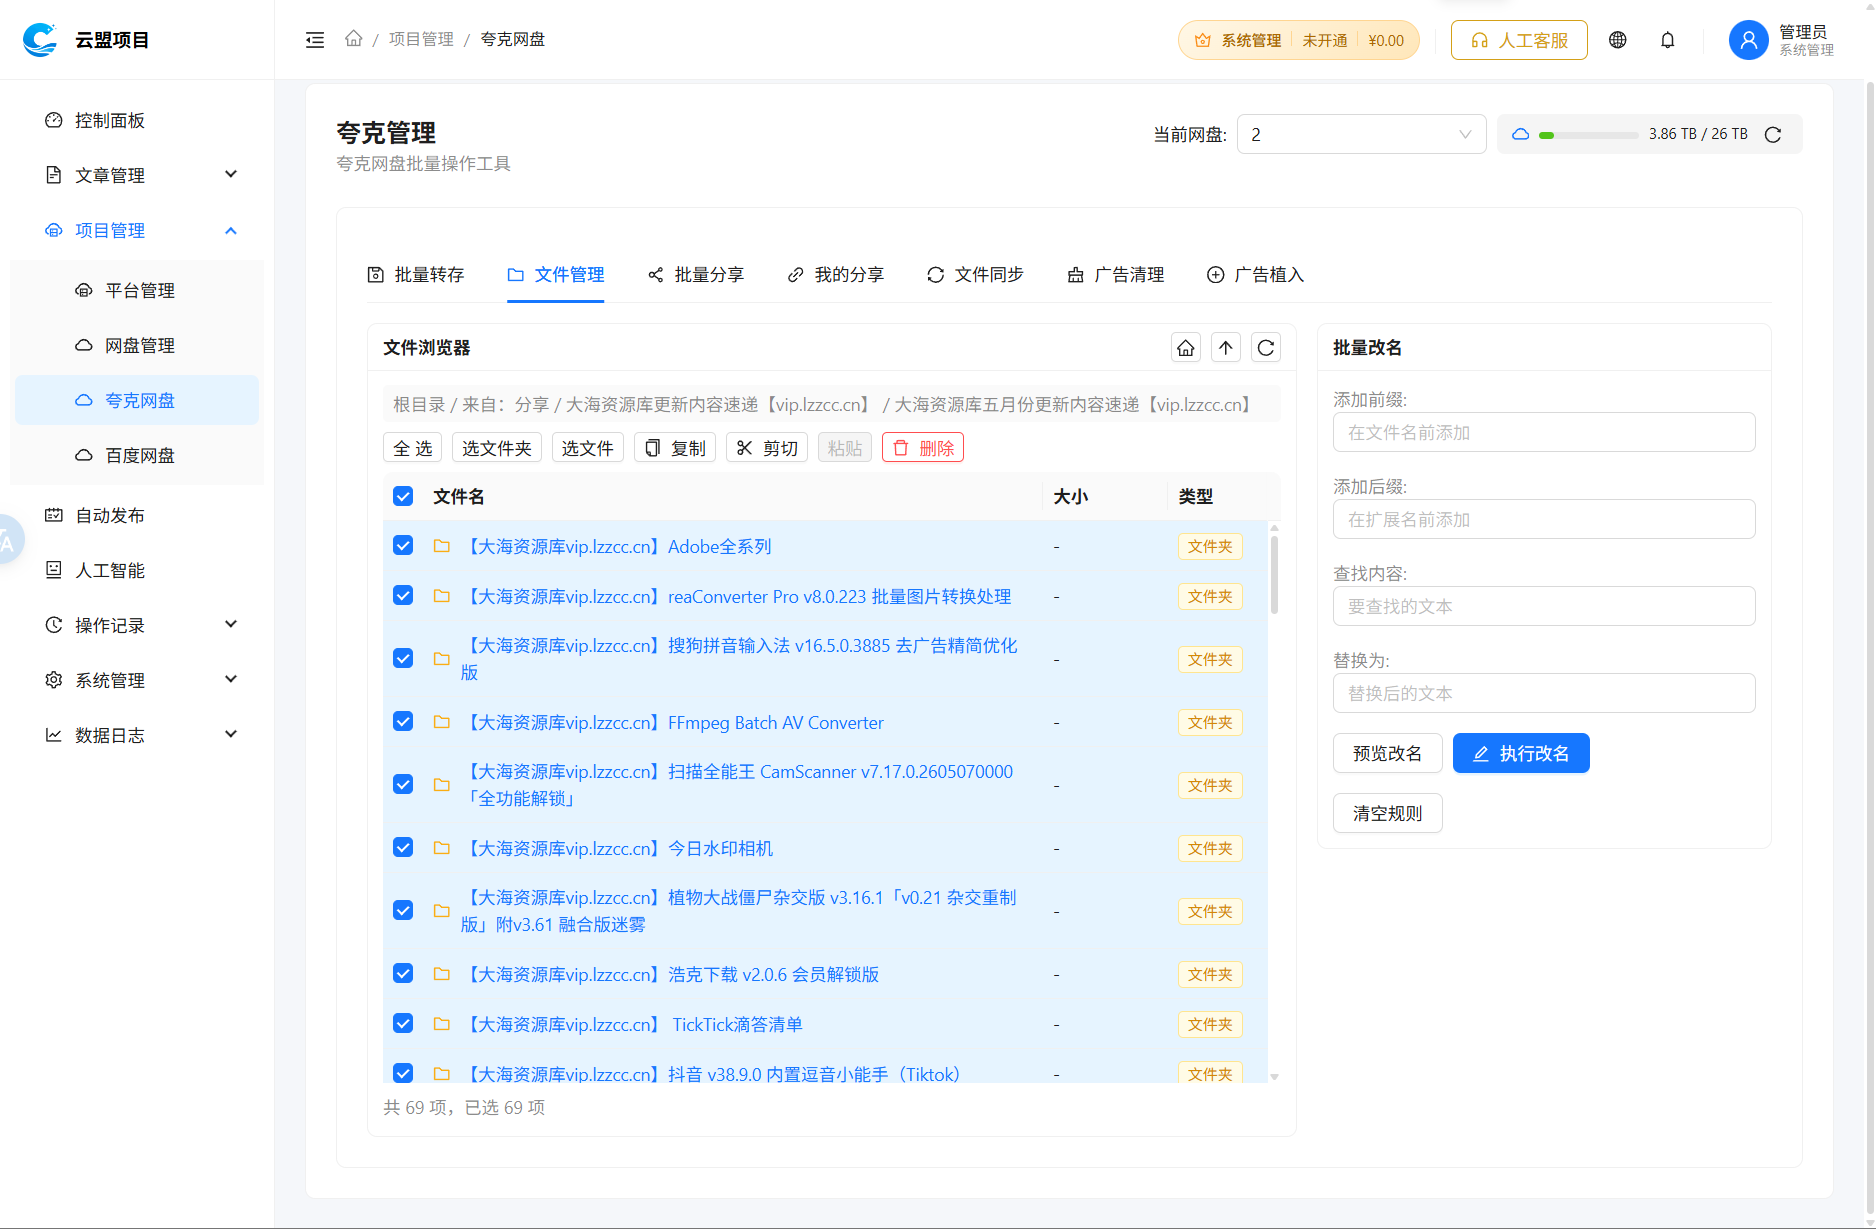
Task: Click the 云盟项目 logo icon
Action: pos(40,40)
